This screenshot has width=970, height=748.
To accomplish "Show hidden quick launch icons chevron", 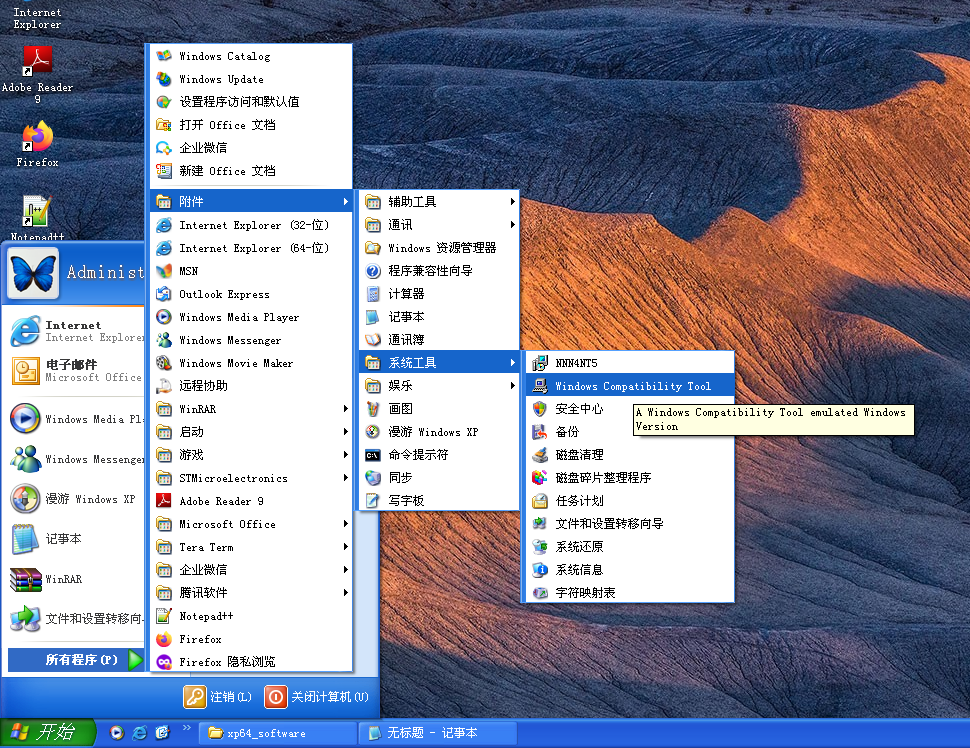I will (186, 728).
